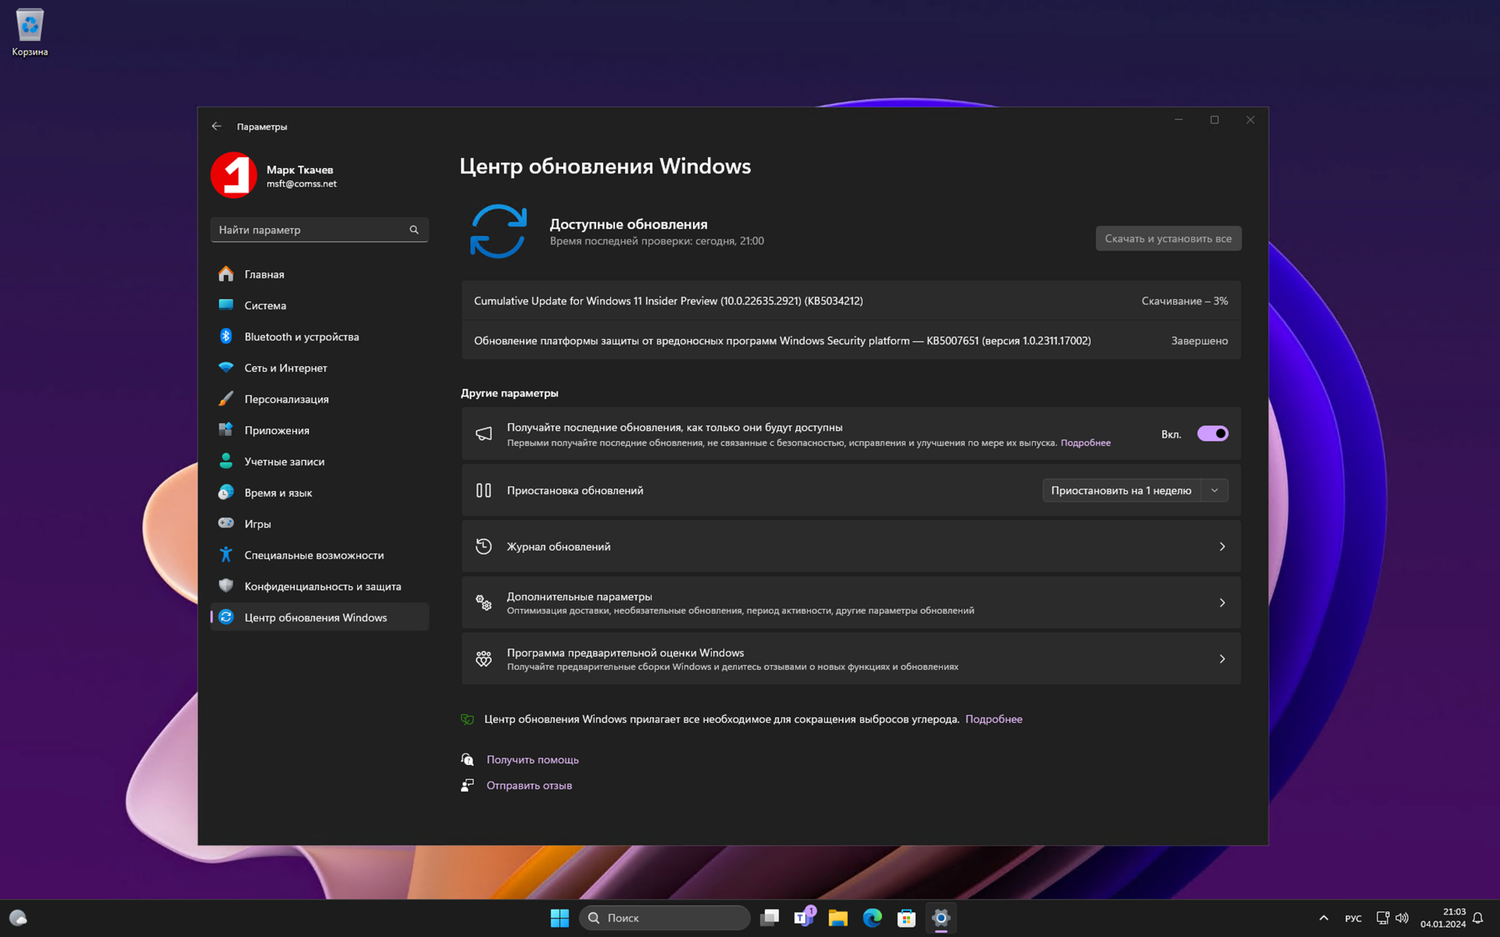Click the Получить помощь link

pyautogui.click(x=532, y=760)
